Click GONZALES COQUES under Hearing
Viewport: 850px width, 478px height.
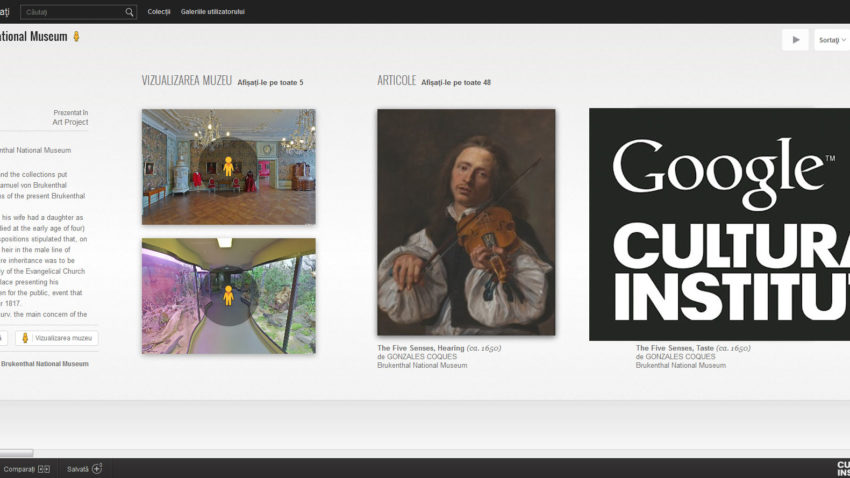tap(422, 357)
